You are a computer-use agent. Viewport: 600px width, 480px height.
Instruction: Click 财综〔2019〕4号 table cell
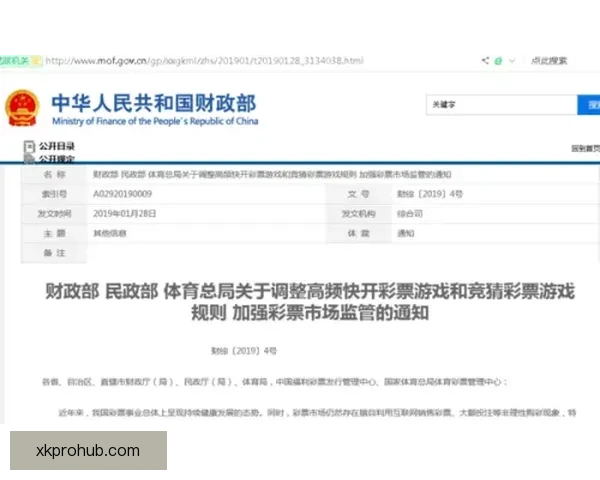click(x=430, y=194)
